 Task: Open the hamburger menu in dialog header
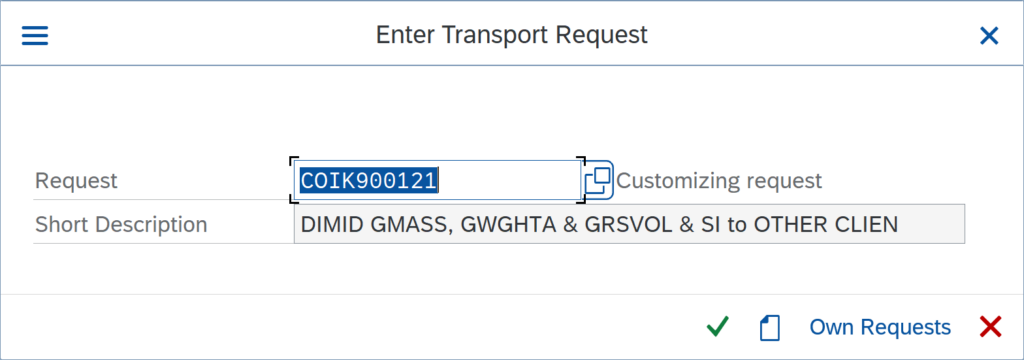click(x=35, y=35)
